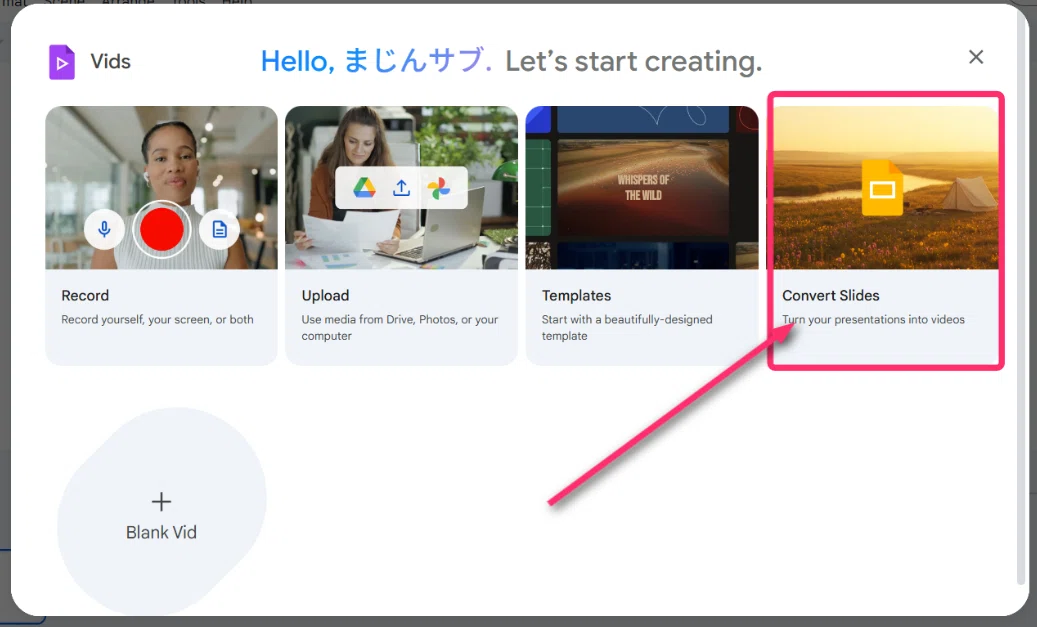Viewport: 1037px width, 627px height.
Task: Click the Whispers of the Wild template thumbnail
Action: pyautogui.click(x=643, y=188)
